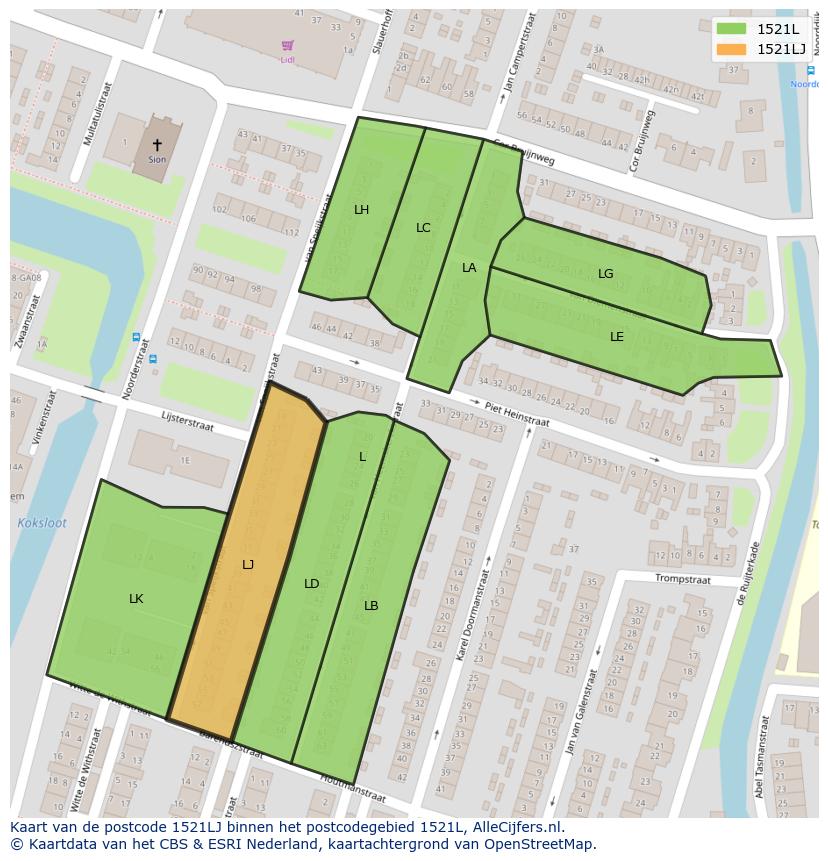
Task: Select the LH postcode area
Action: click(x=361, y=210)
